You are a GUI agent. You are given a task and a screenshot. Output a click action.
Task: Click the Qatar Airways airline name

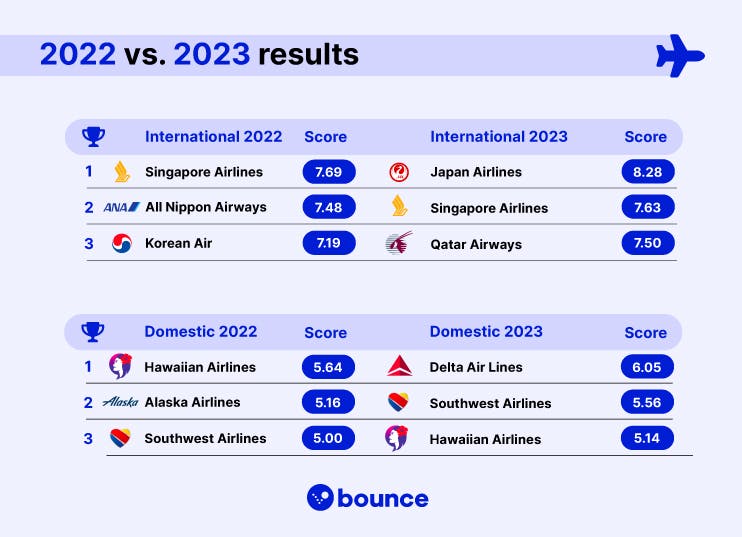coord(477,244)
